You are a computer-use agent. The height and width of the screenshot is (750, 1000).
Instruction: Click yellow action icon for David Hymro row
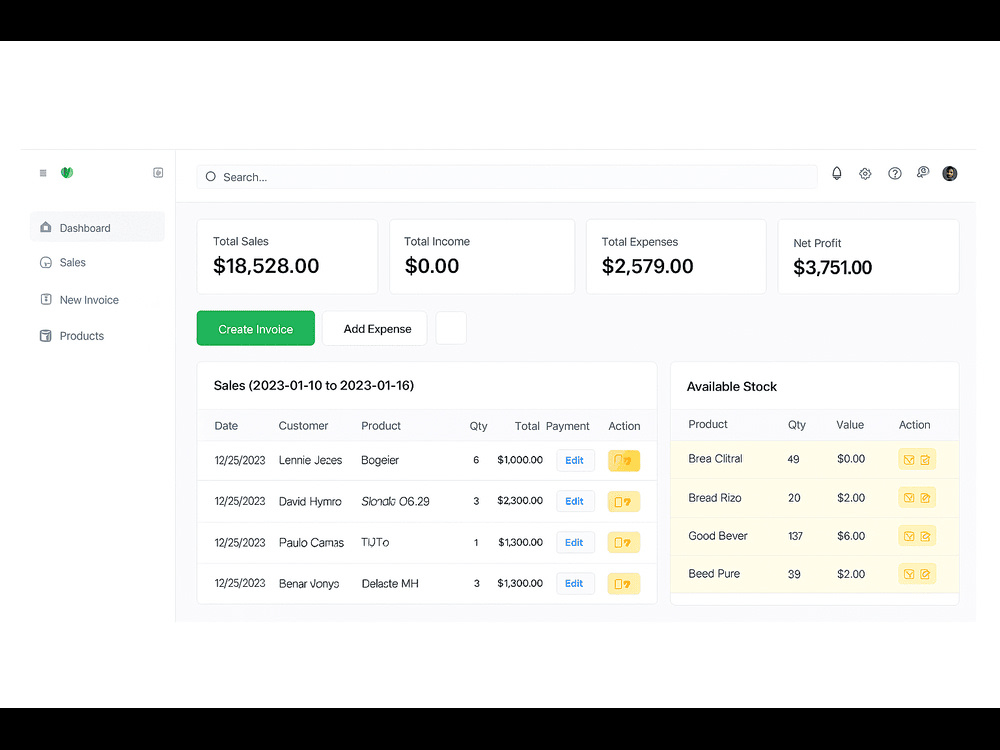pyautogui.click(x=624, y=502)
